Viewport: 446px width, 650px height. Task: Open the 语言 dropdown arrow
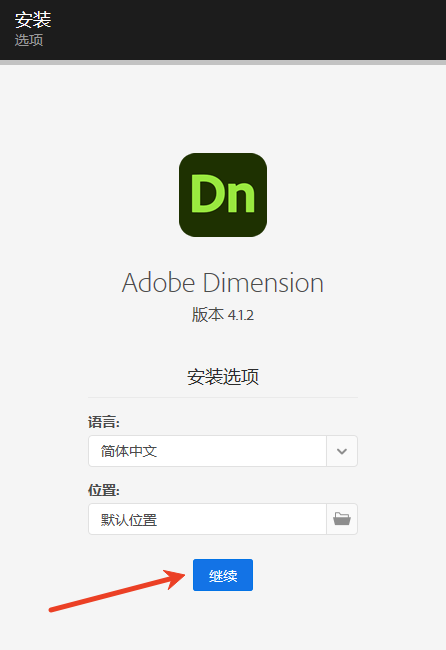point(342,451)
